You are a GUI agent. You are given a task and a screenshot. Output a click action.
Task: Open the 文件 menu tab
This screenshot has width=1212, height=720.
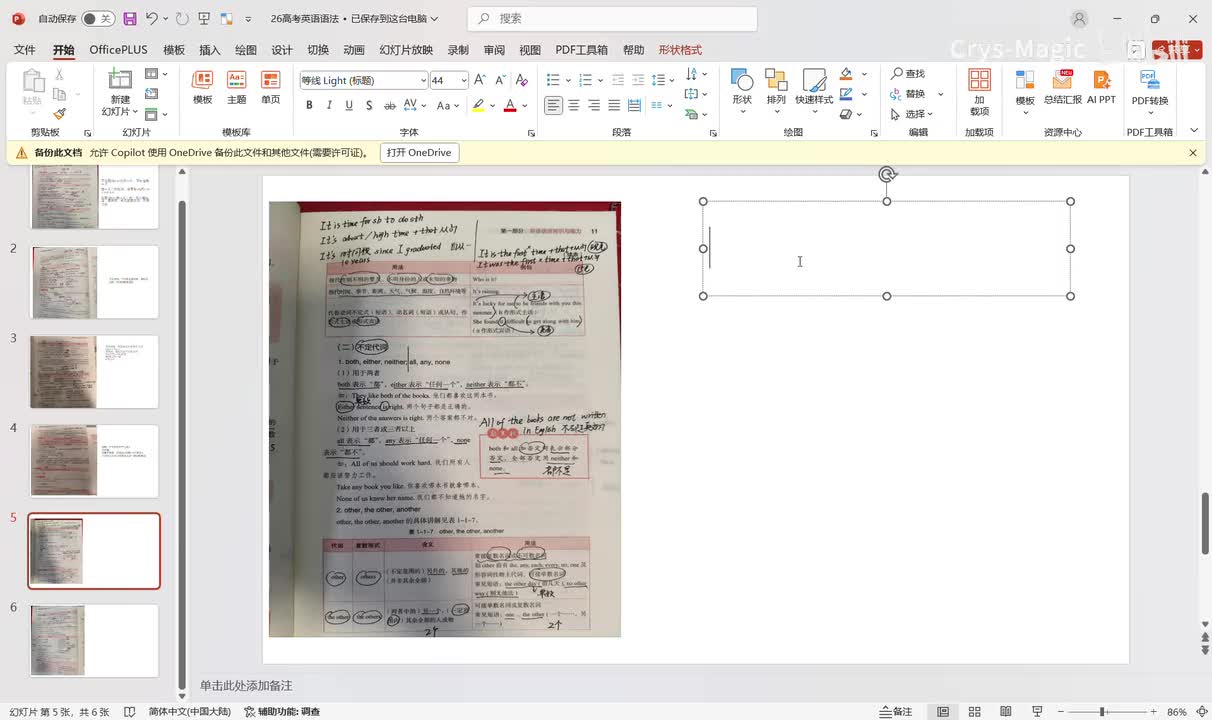(x=25, y=50)
